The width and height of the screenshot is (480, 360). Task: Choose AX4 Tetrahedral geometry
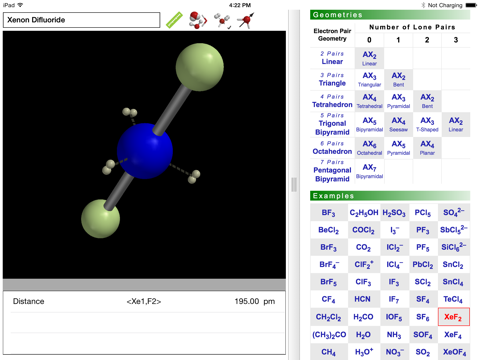tap(369, 101)
